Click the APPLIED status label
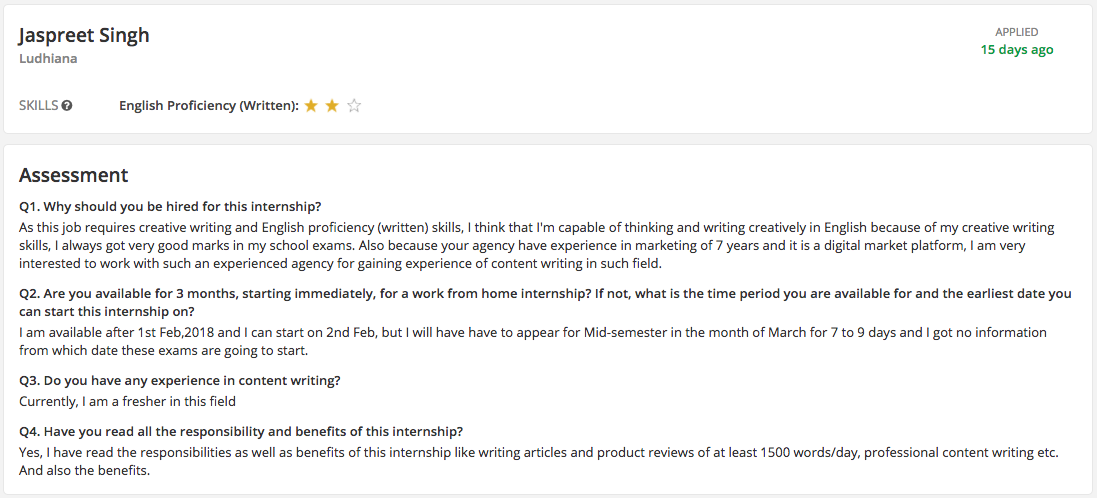1097x498 pixels. [x=1017, y=32]
